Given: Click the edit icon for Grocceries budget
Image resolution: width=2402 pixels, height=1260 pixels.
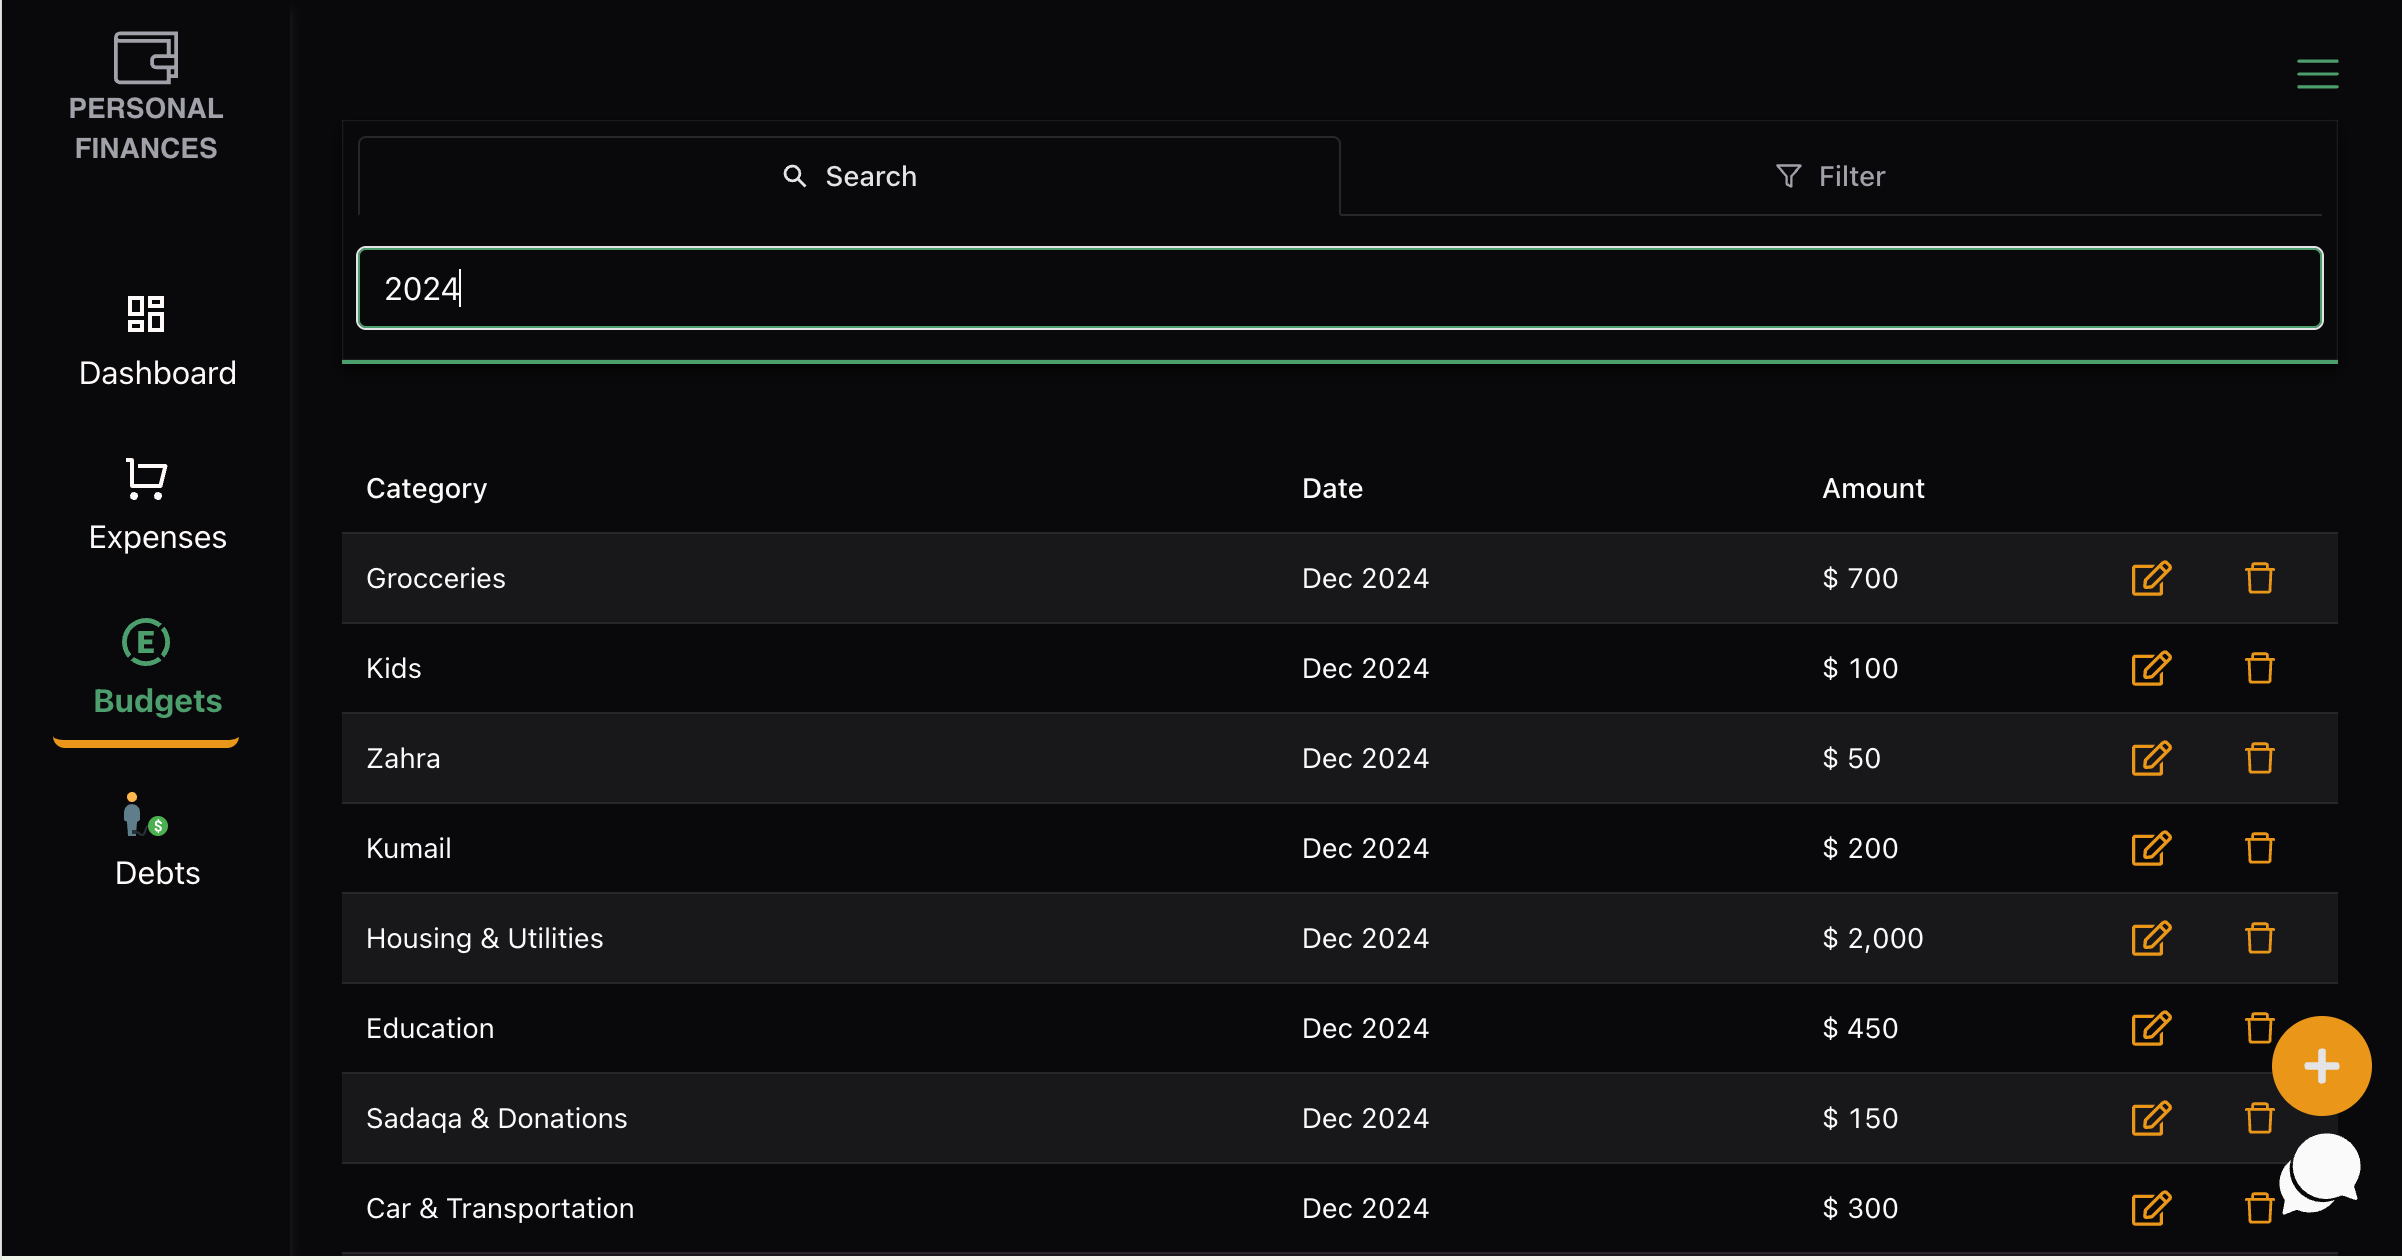Looking at the screenshot, I should pyautogui.click(x=2150, y=578).
